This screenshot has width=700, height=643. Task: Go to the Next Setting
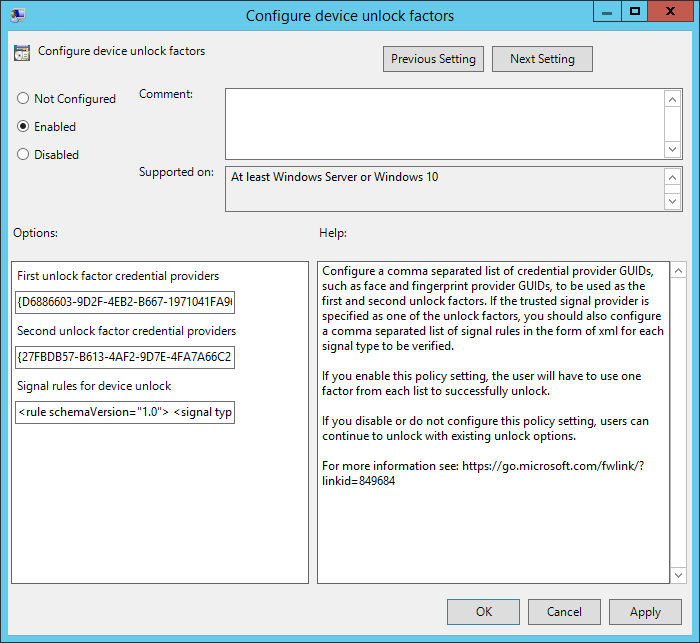click(542, 59)
